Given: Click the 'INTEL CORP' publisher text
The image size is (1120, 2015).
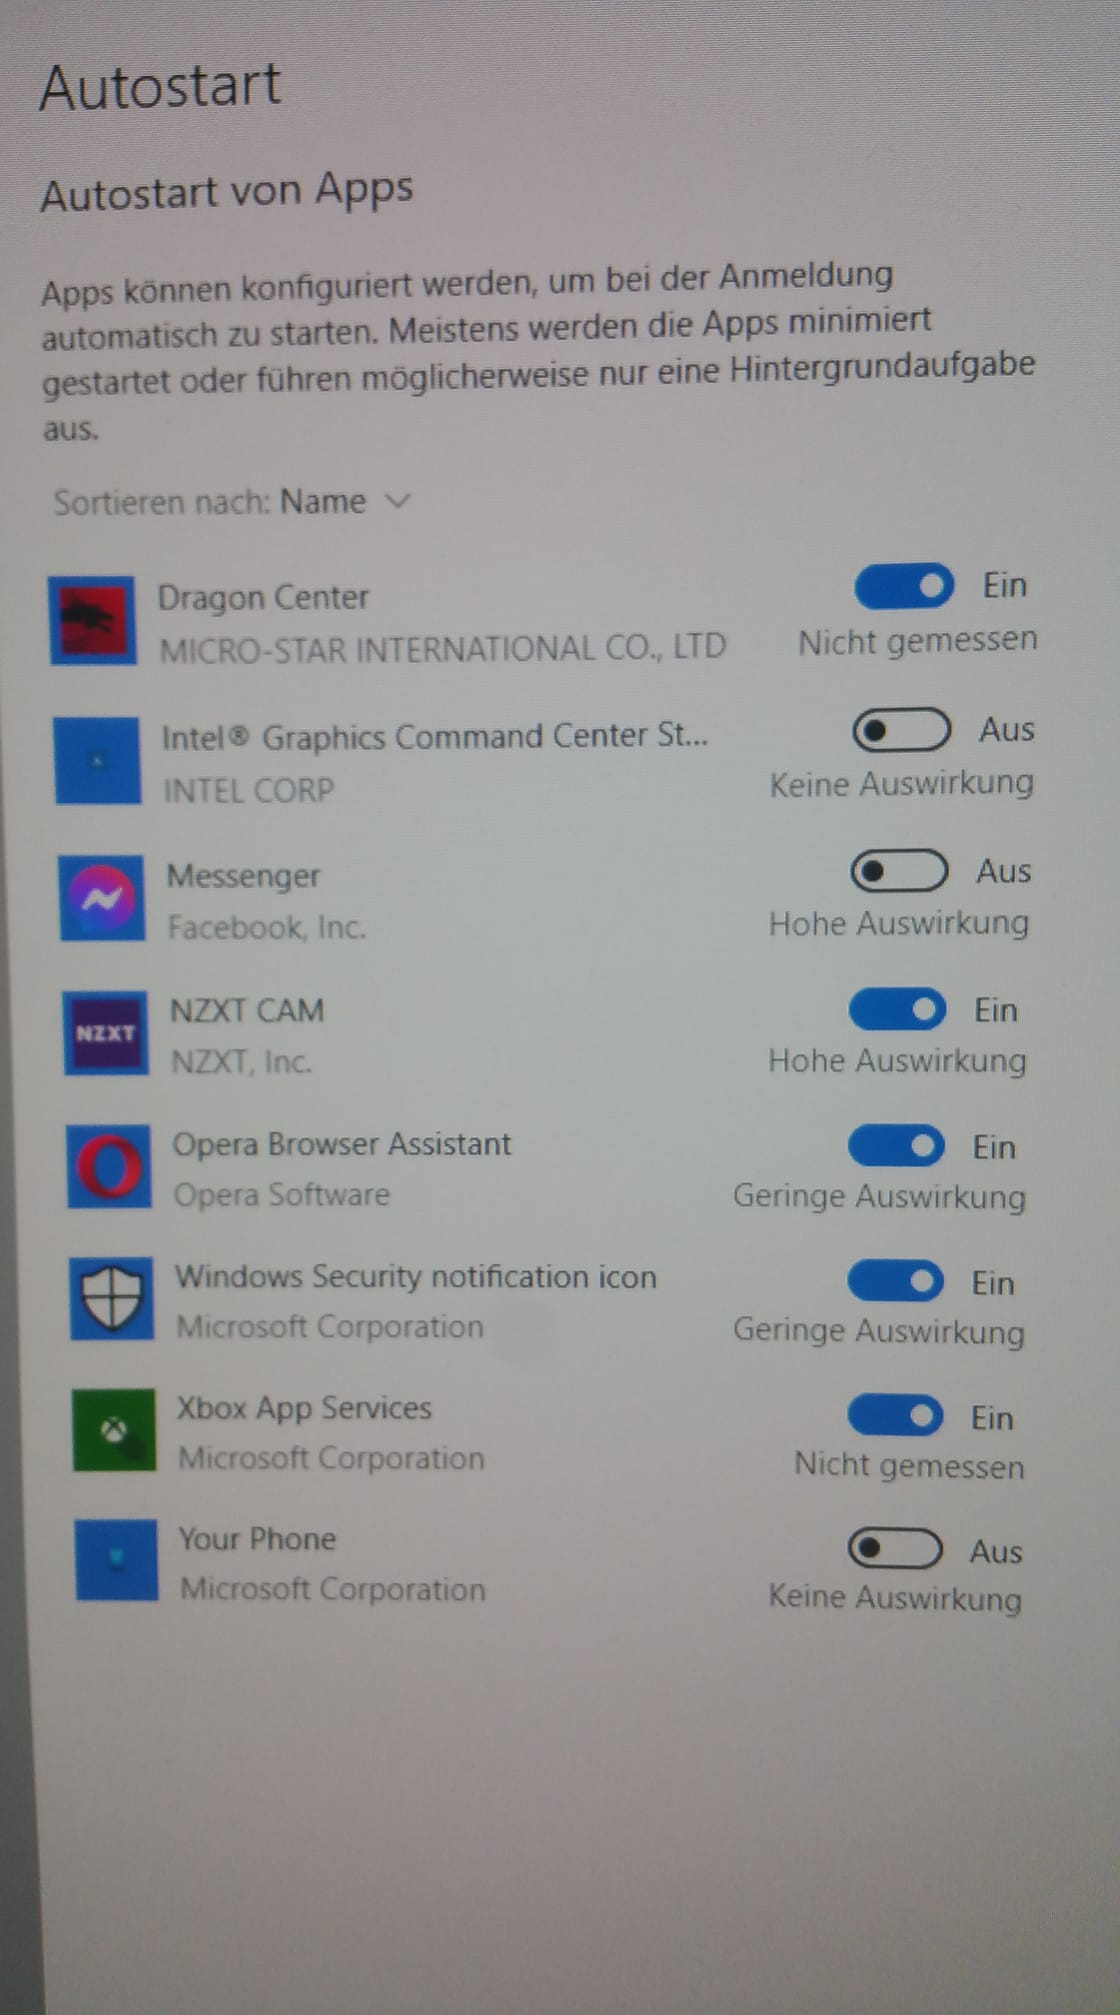Looking at the screenshot, I should [x=248, y=790].
